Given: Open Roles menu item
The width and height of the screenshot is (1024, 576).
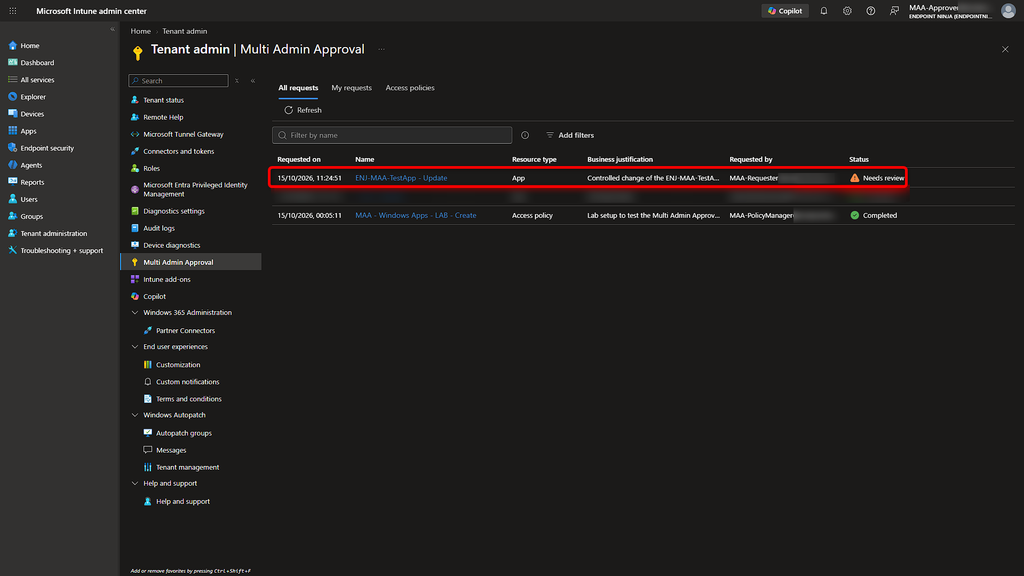Looking at the screenshot, I should point(152,168).
